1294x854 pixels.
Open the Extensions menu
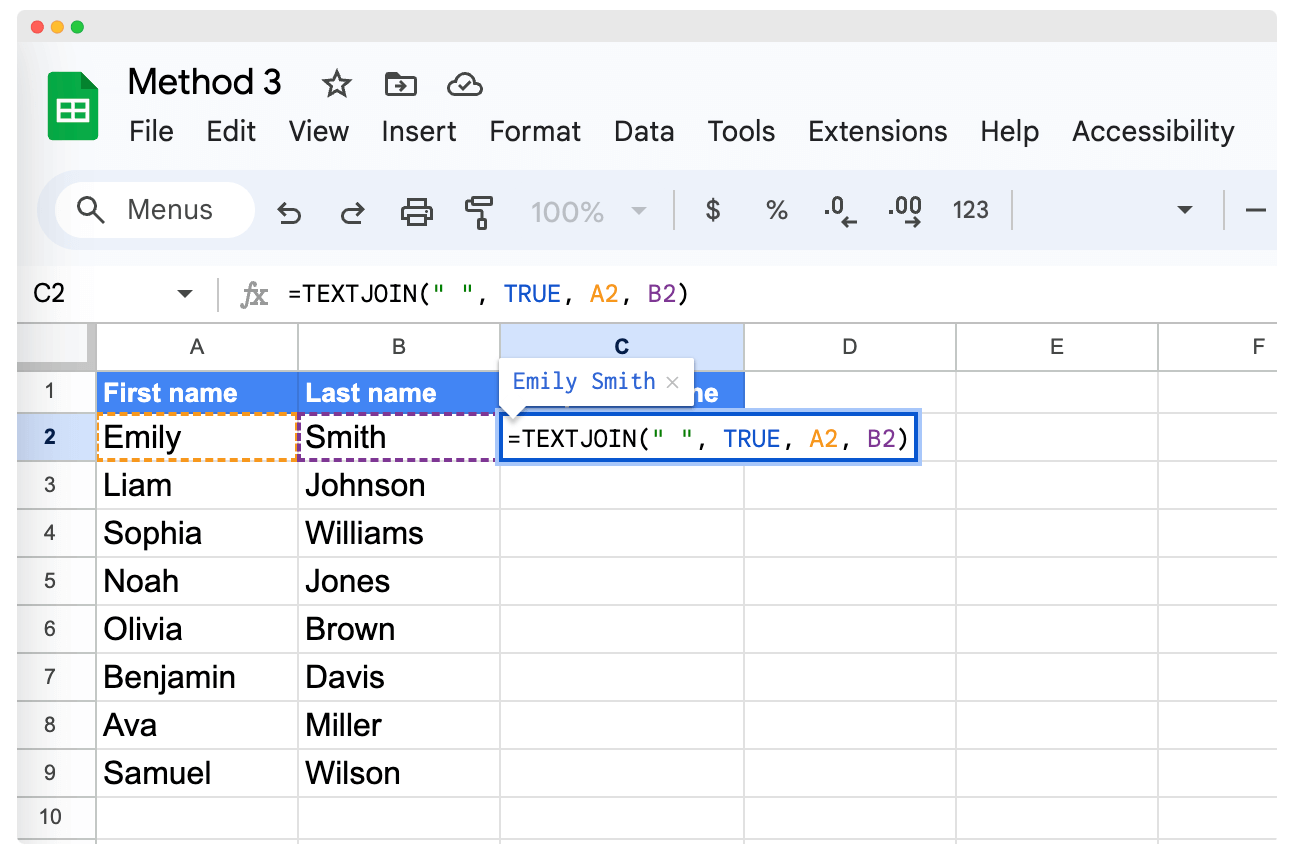(877, 132)
